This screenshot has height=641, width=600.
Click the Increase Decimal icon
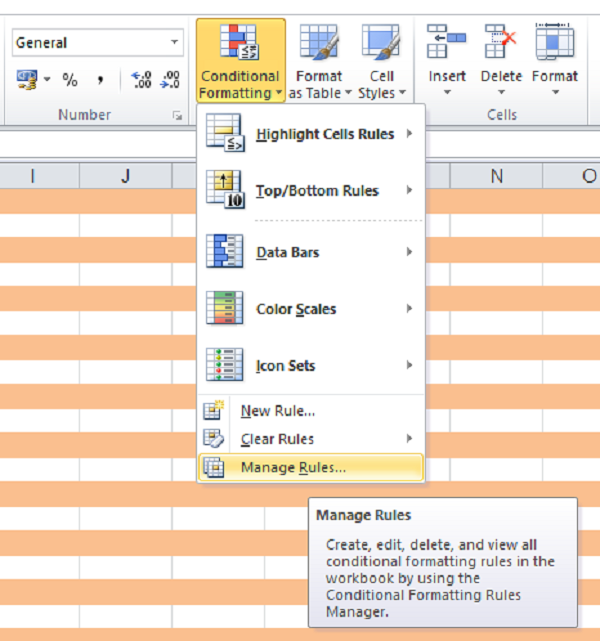141,80
